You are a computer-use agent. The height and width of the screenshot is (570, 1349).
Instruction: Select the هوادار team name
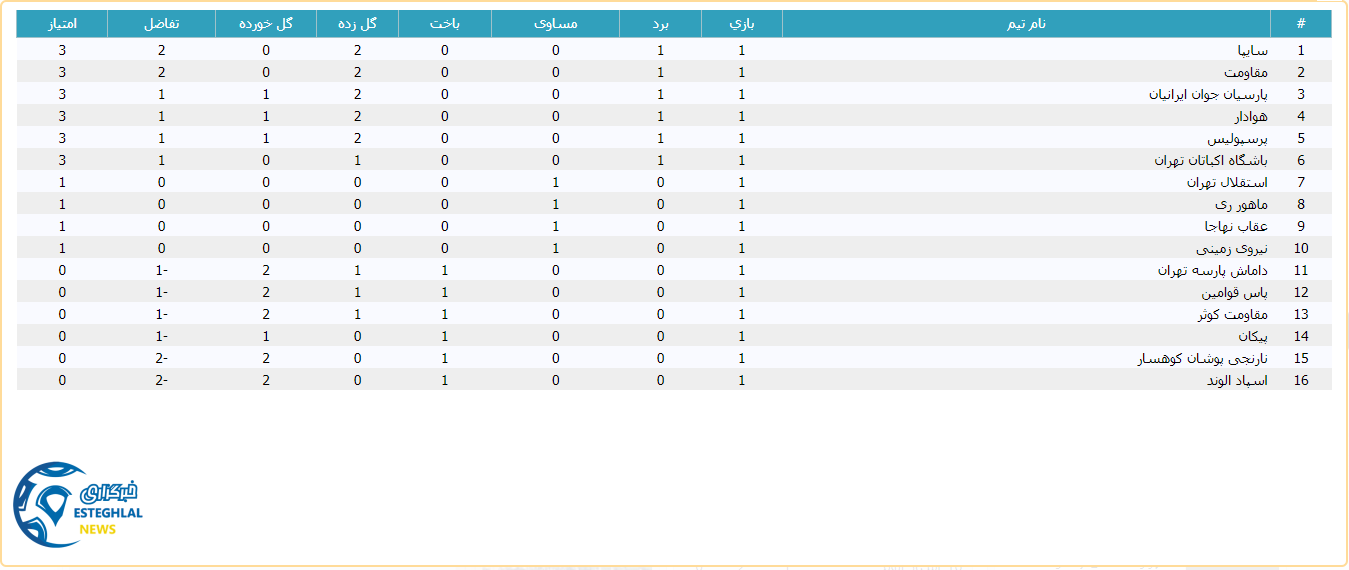(1249, 116)
